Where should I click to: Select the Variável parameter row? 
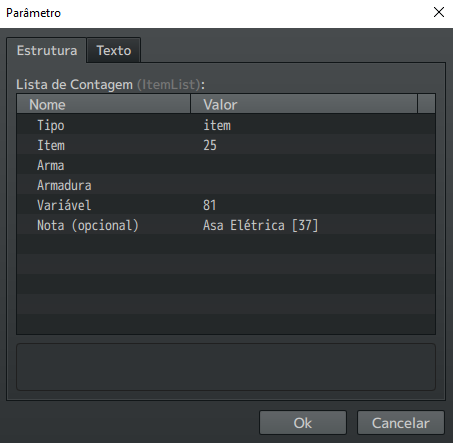226,204
